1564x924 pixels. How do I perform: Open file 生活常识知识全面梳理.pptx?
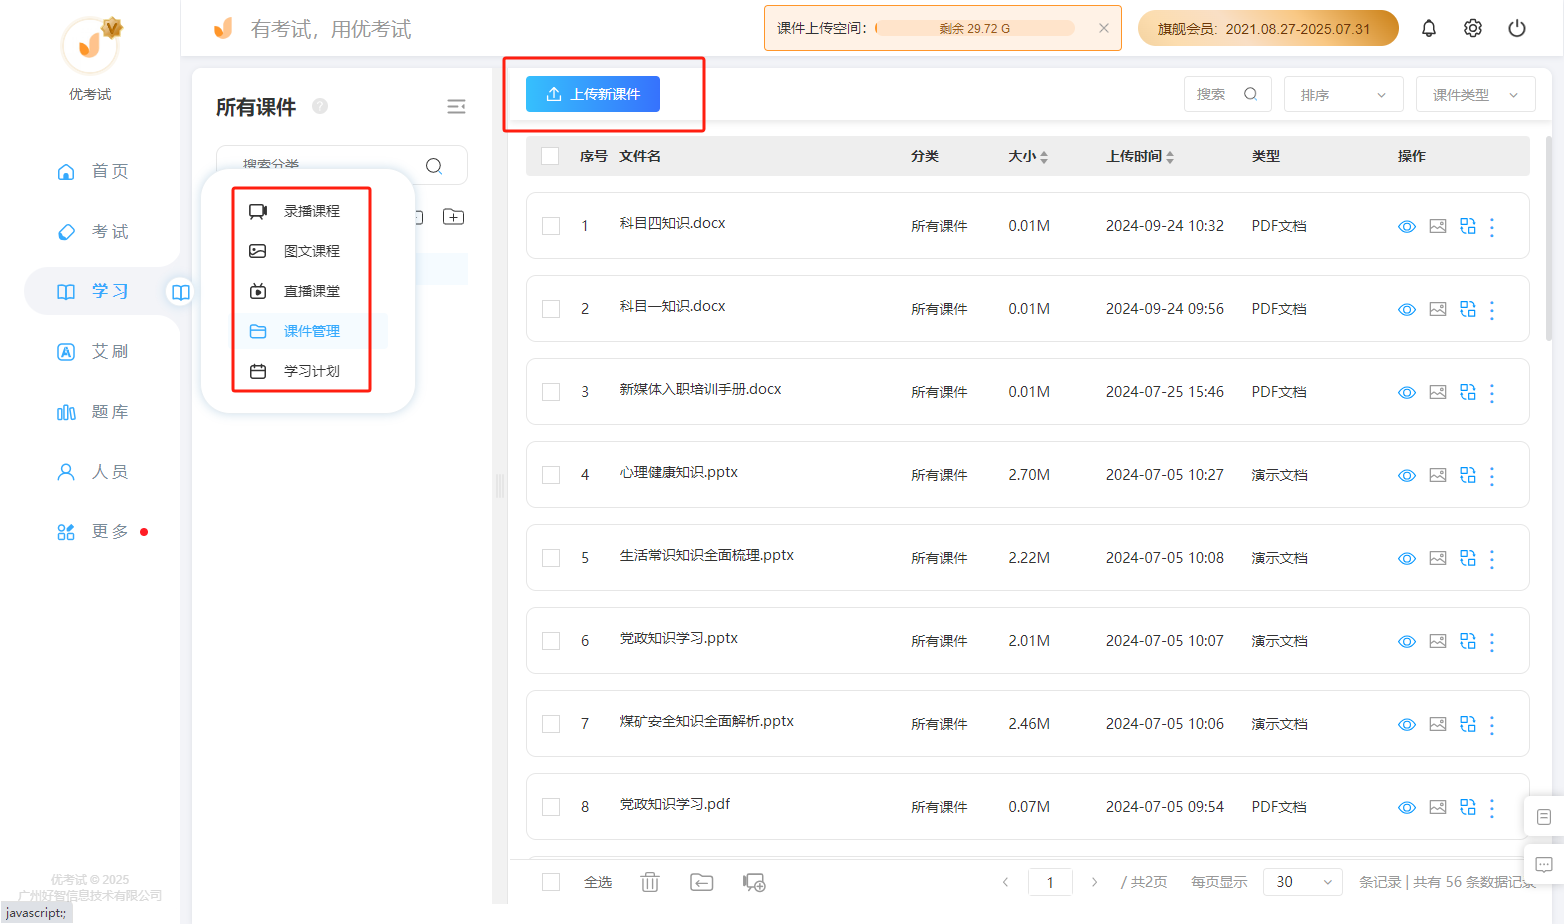pyautogui.click(x=707, y=555)
